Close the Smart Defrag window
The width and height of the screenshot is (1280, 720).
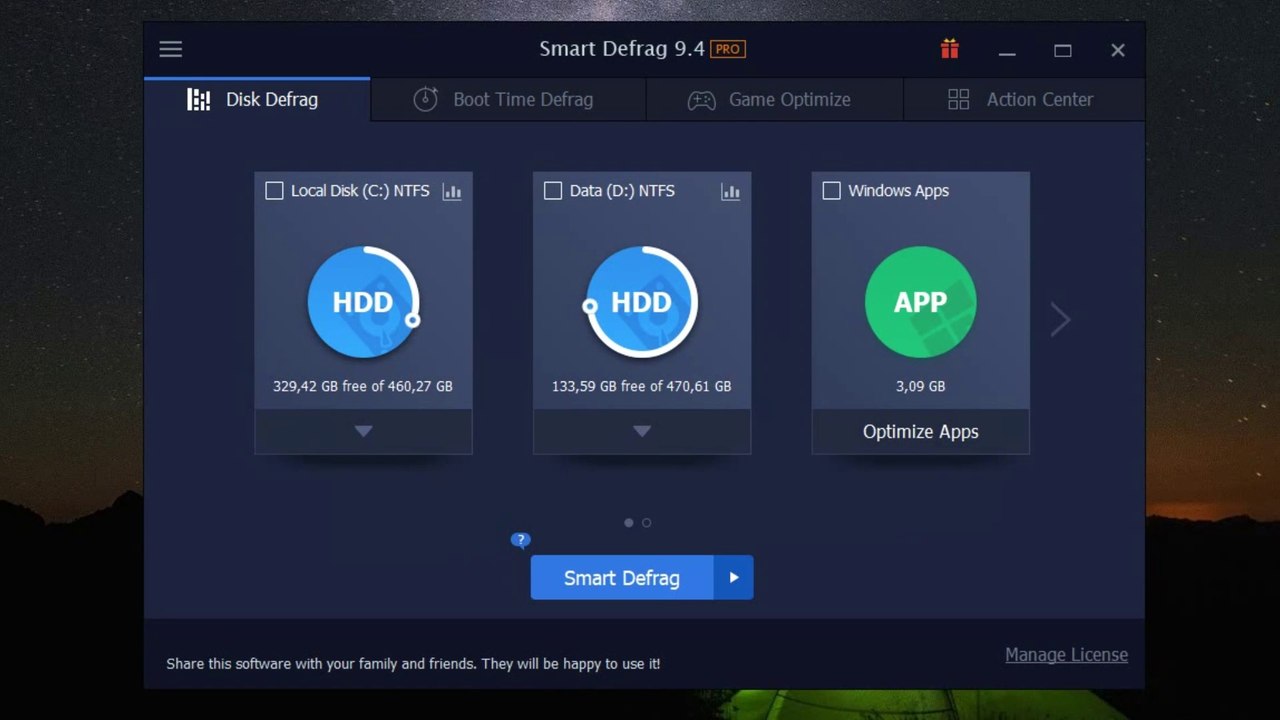coord(1118,50)
